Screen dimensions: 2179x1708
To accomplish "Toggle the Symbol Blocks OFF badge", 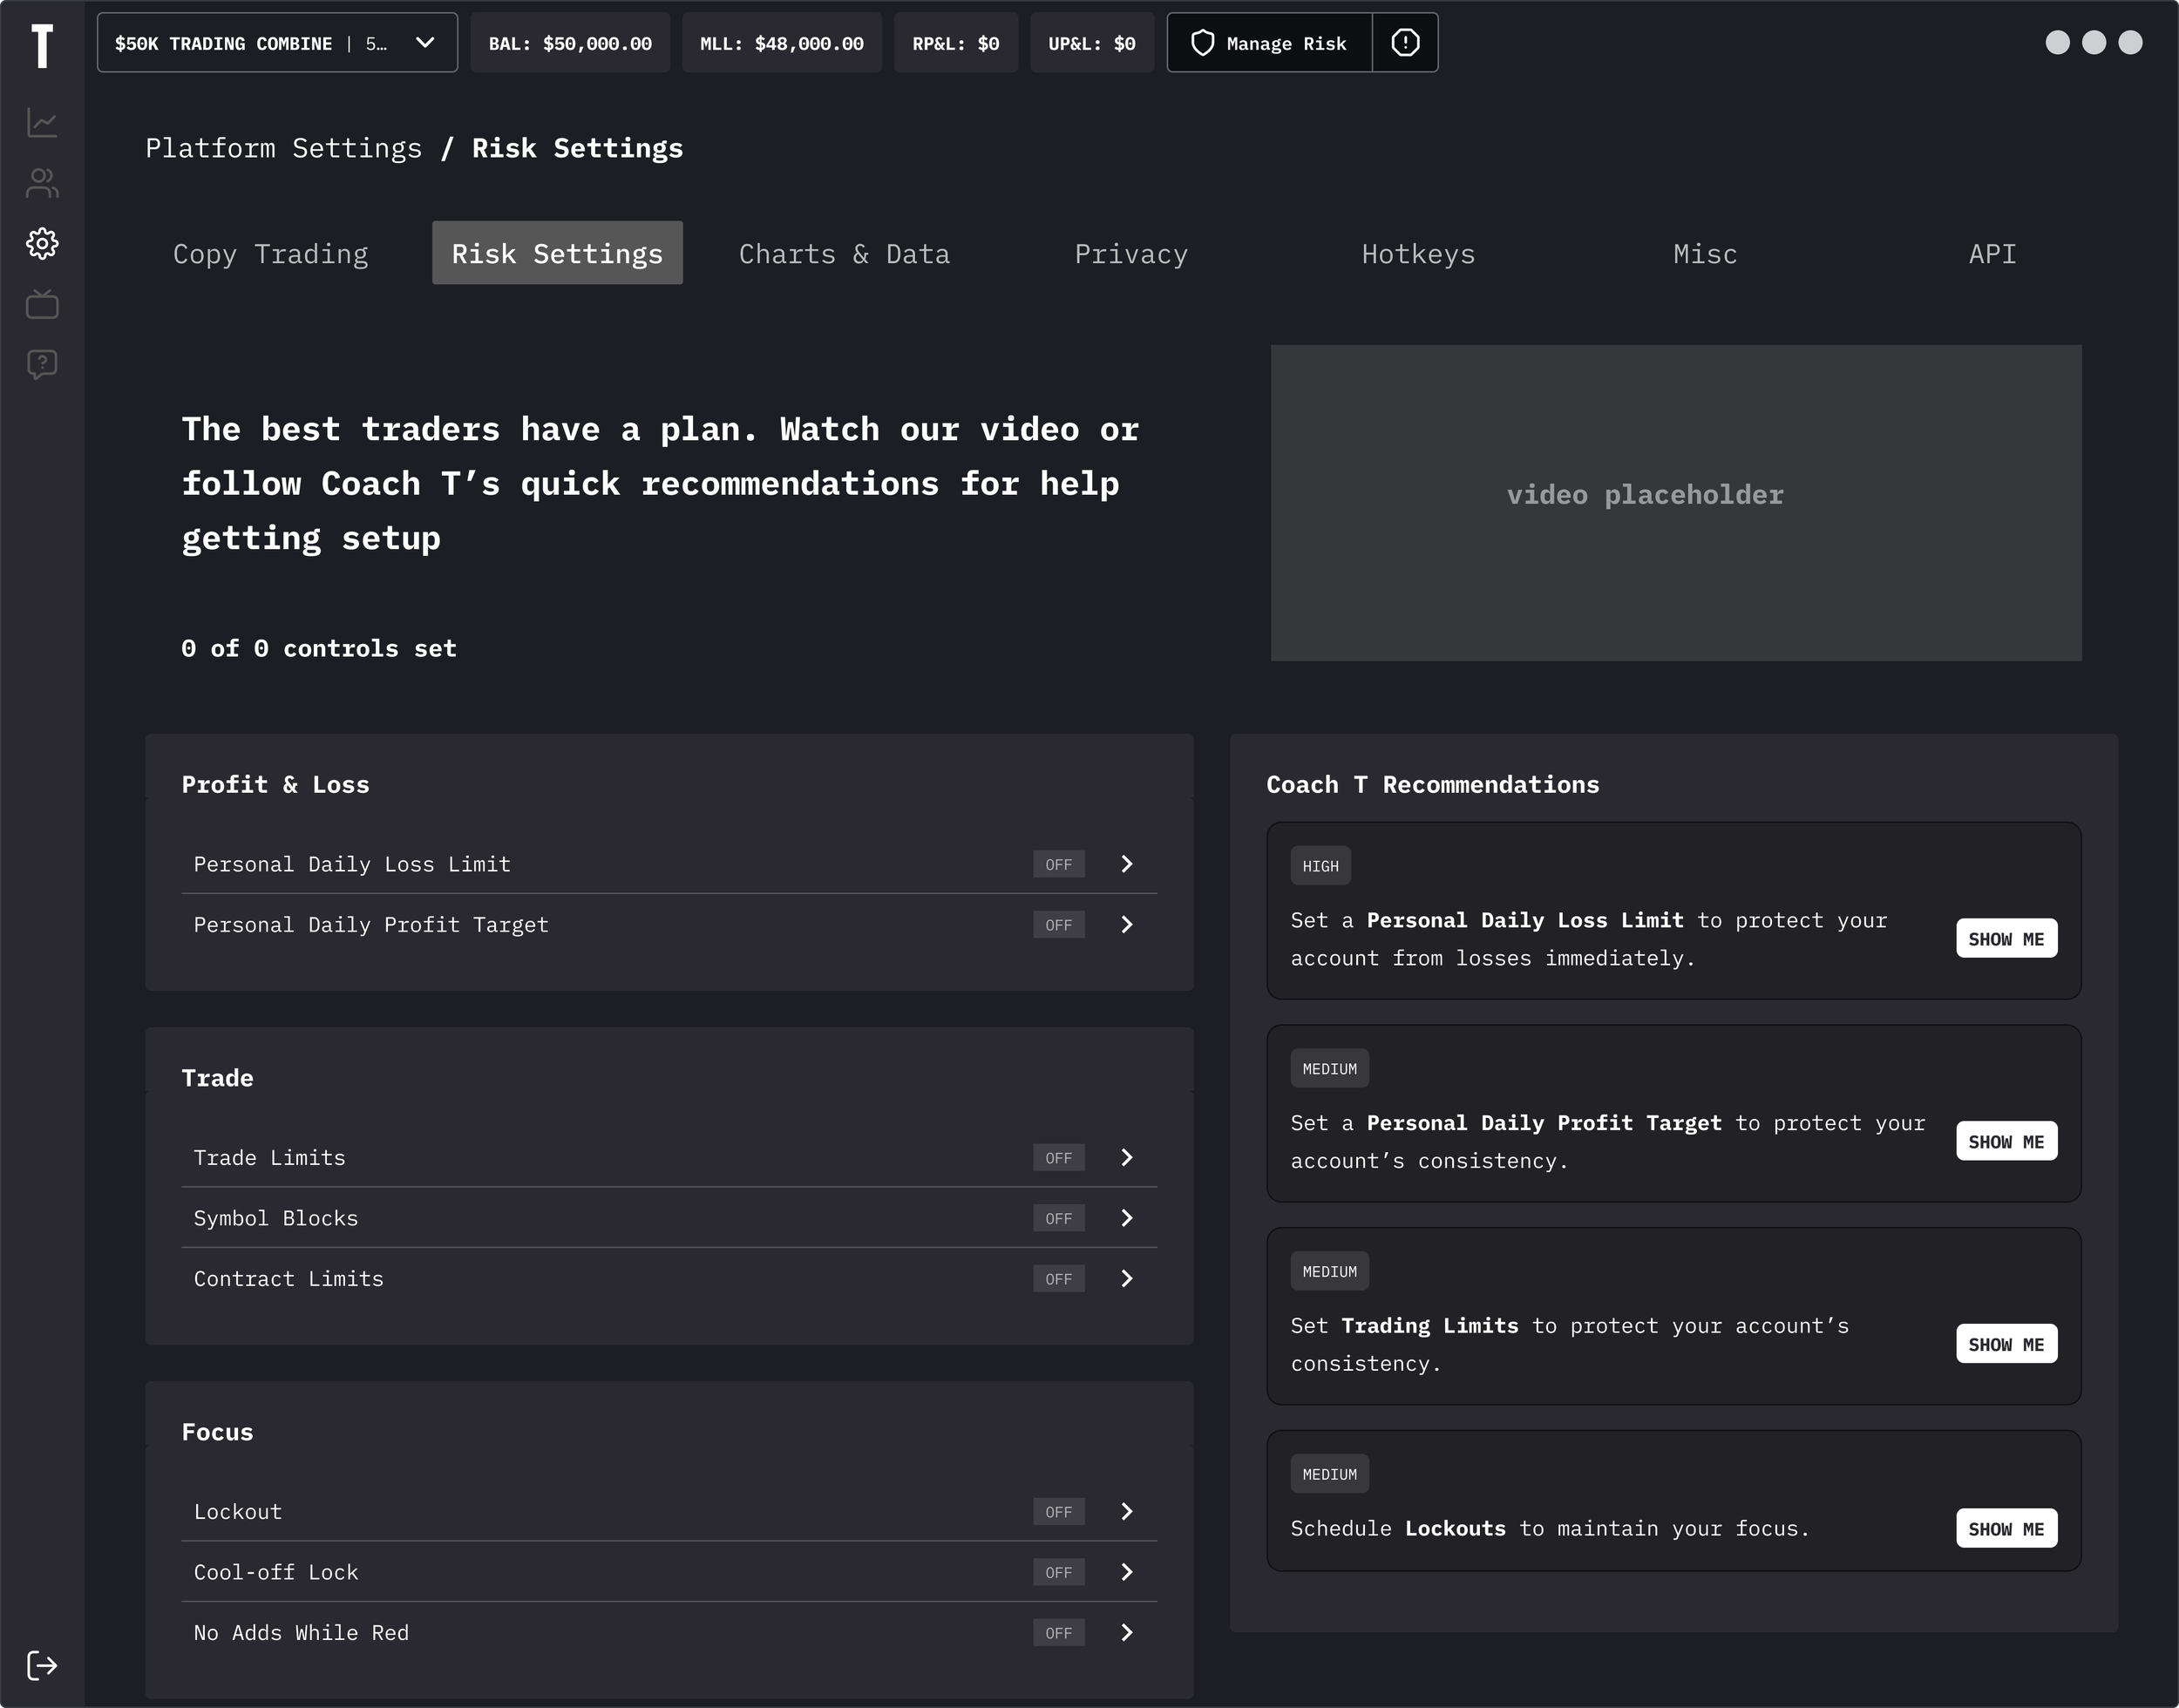I will (1058, 1218).
